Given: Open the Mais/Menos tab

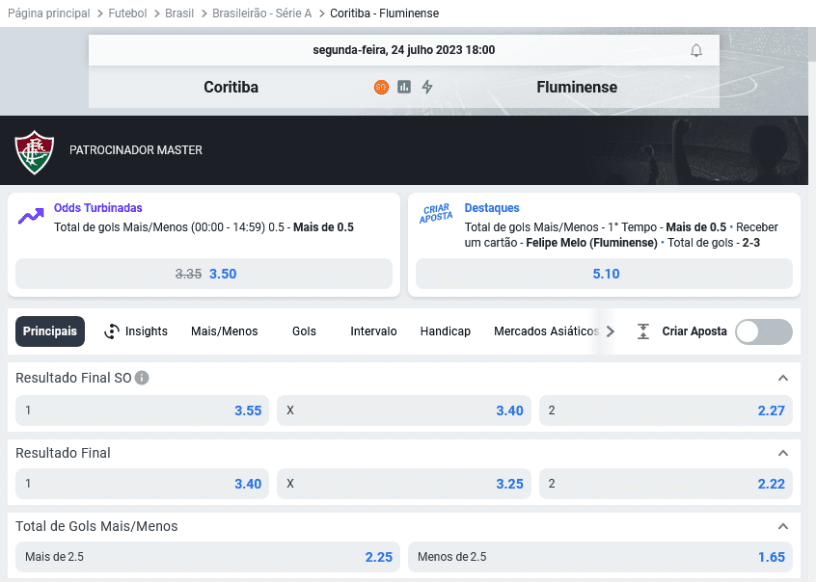Looking at the screenshot, I should pos(224,332).
